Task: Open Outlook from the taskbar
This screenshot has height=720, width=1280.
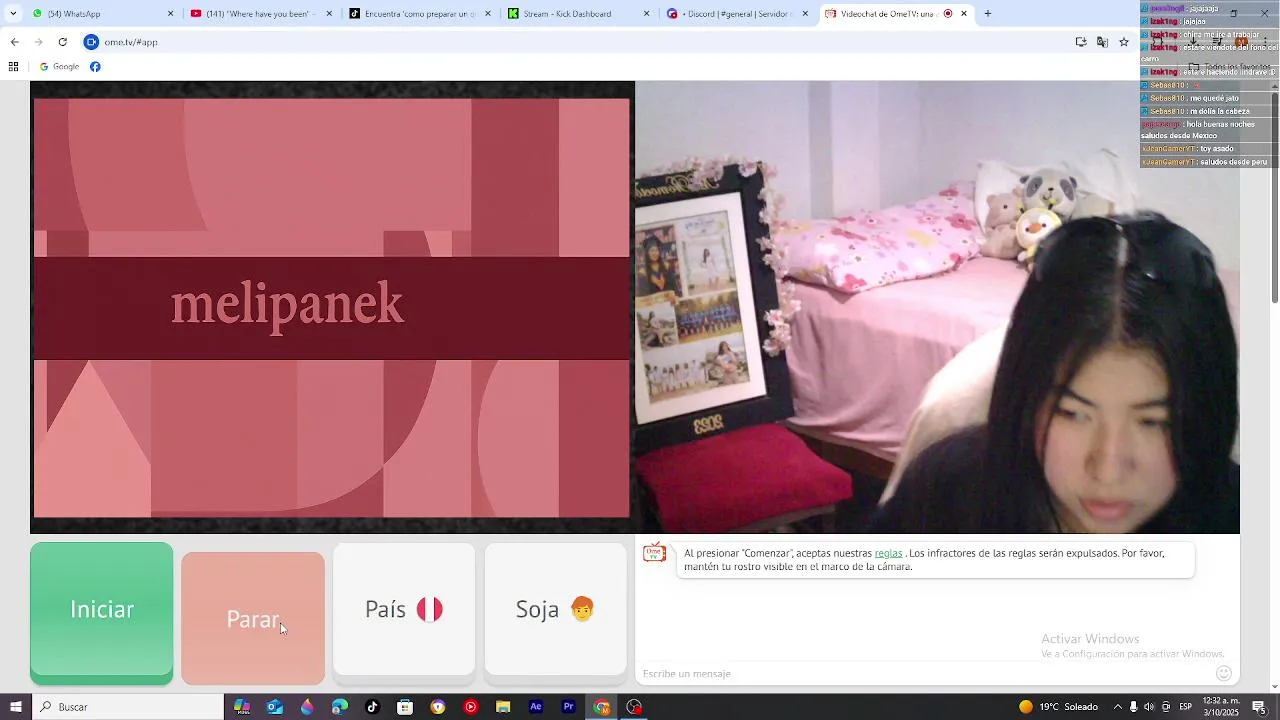Action: pyautogui.click(x=275, y=707)
